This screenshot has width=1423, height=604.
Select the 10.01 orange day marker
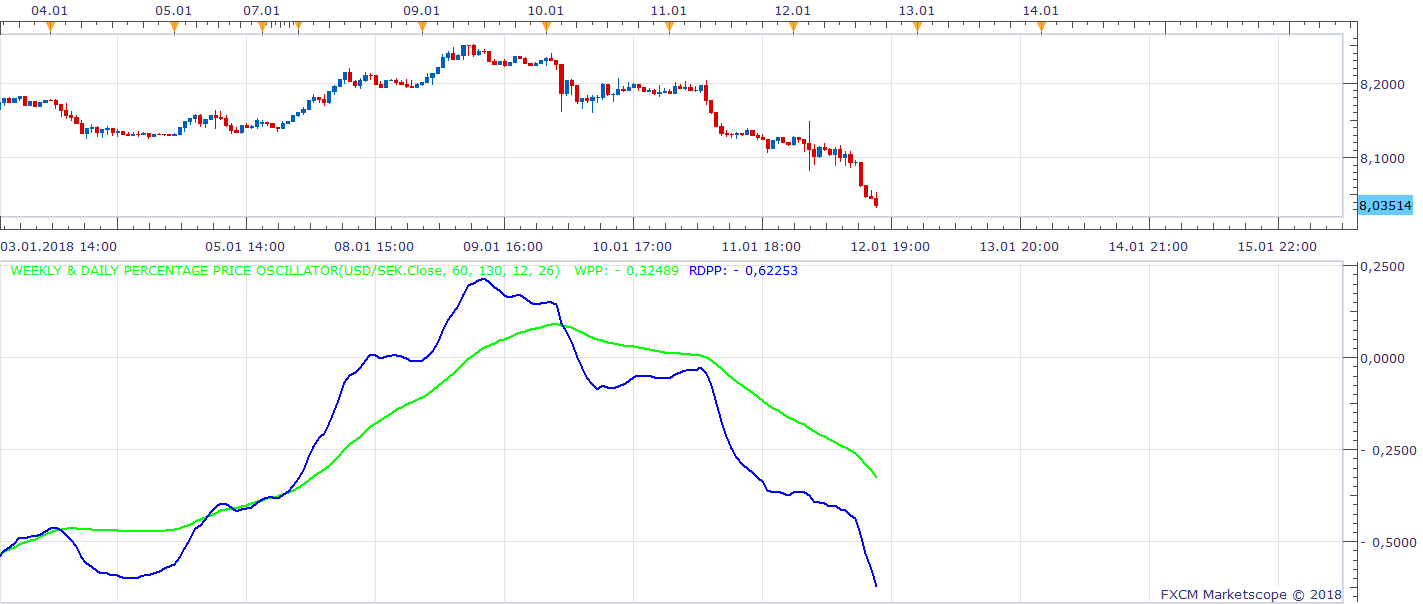pos(546,27)
